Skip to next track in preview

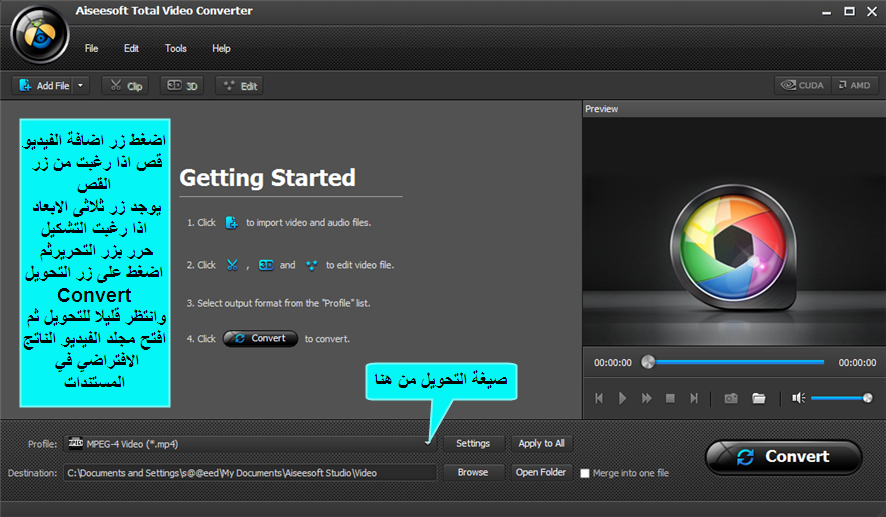[x=694, y=398]
